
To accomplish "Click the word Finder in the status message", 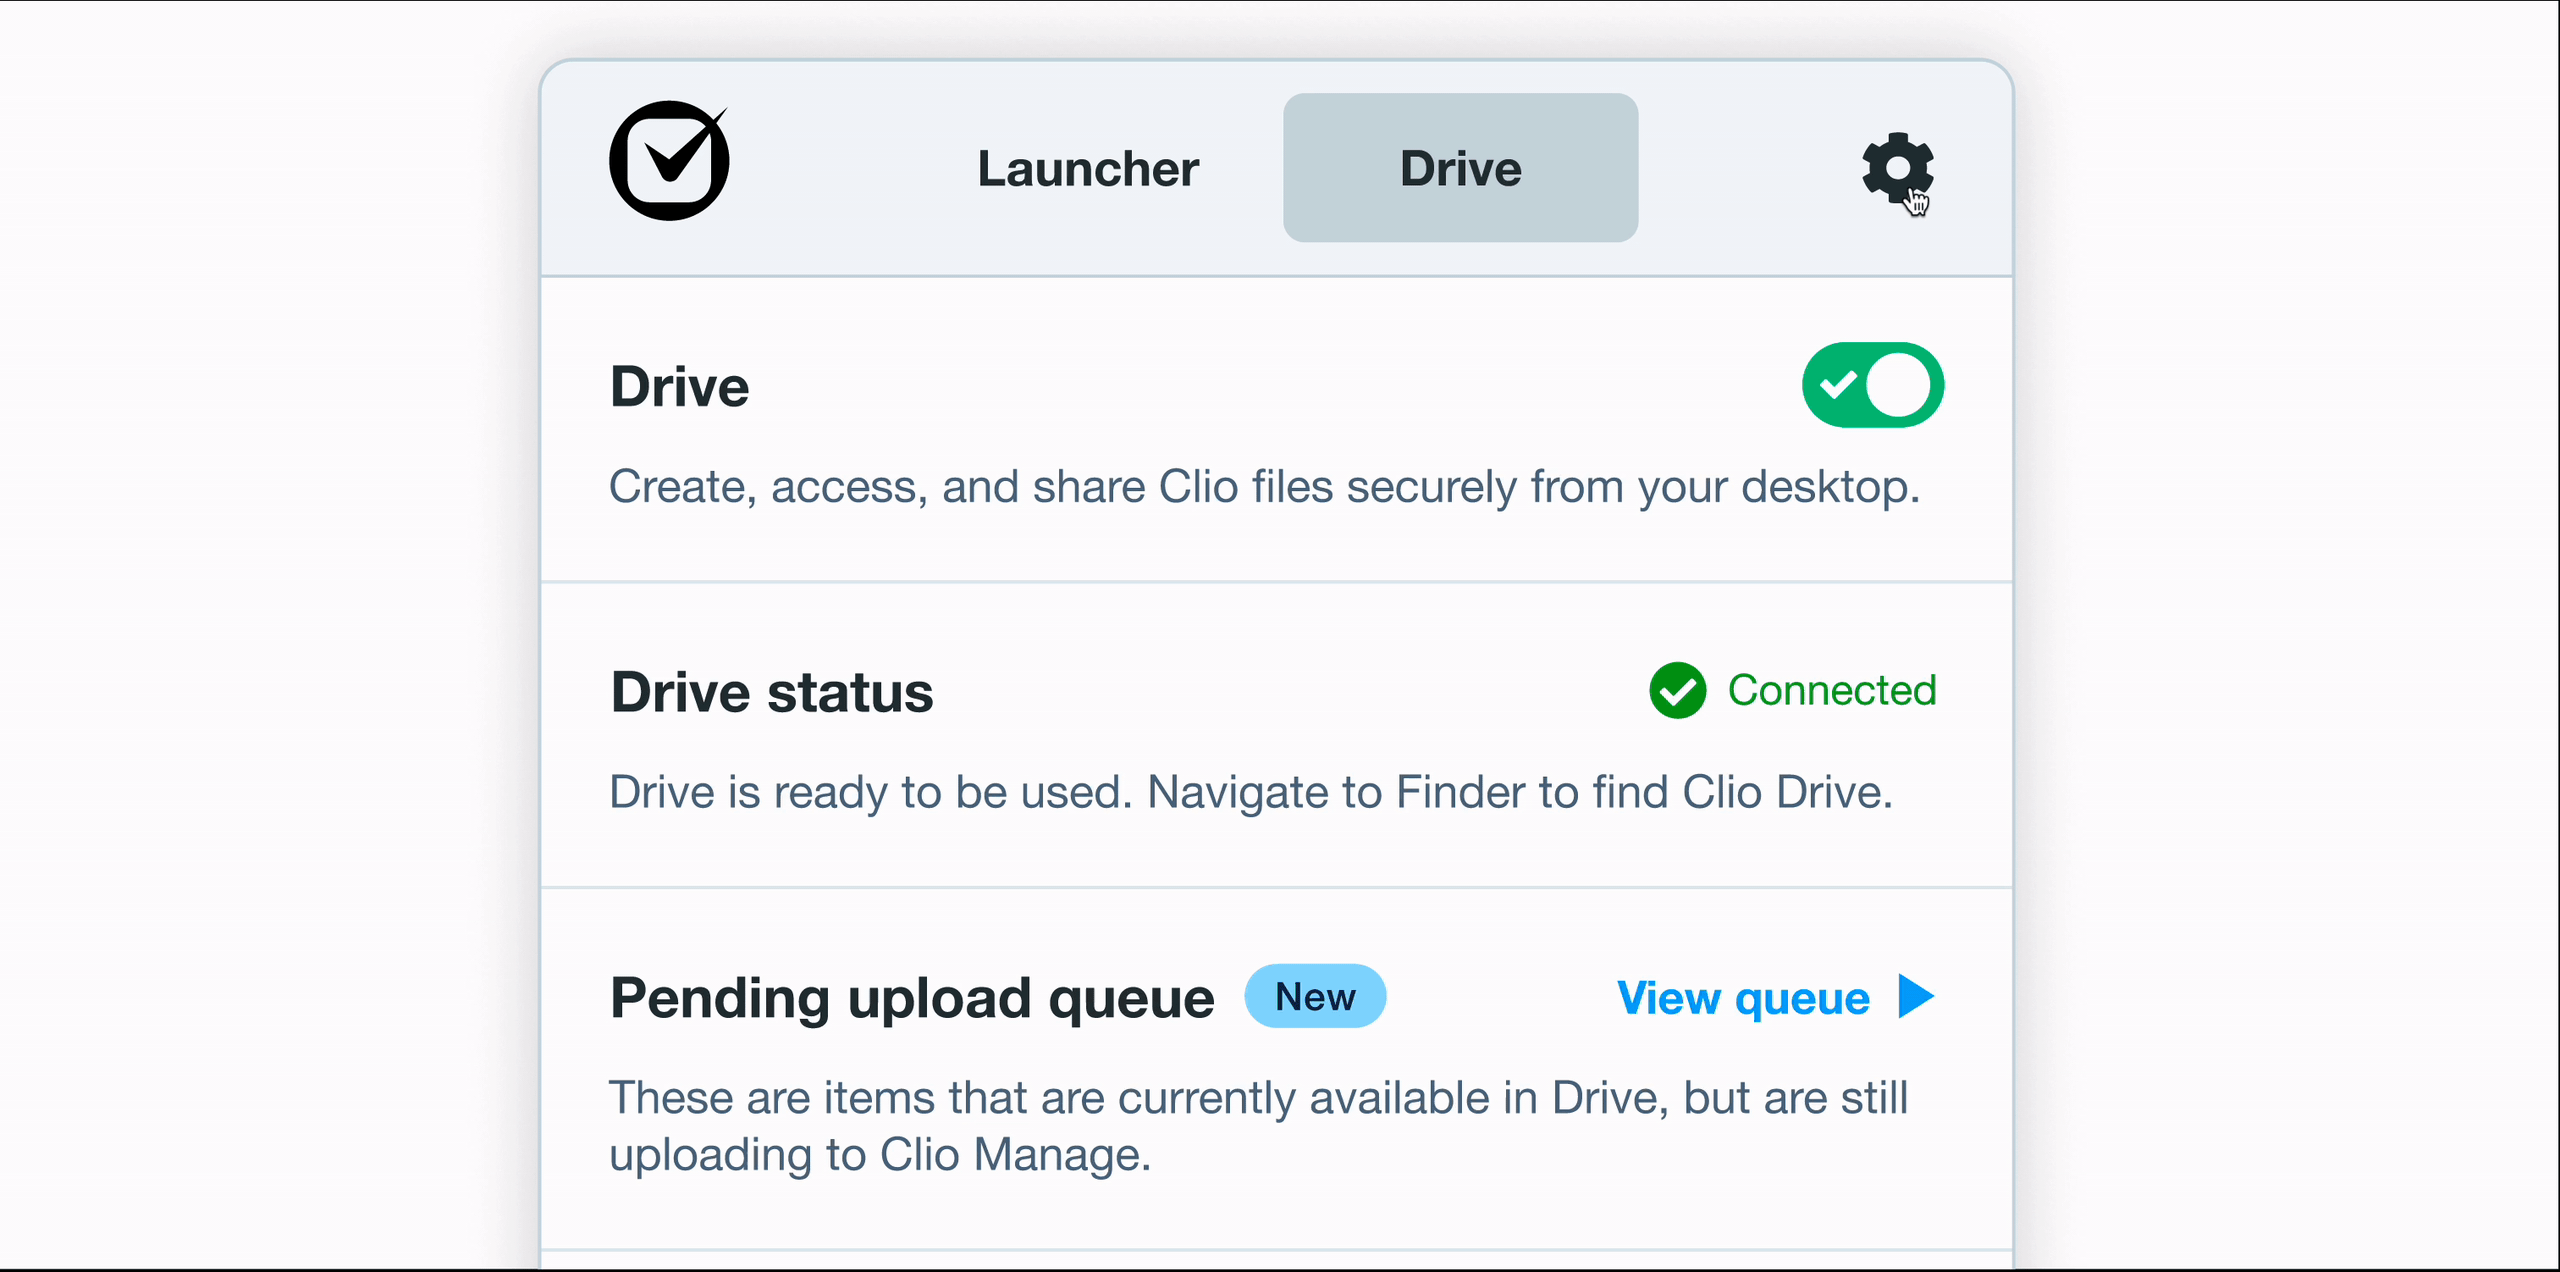I will pos(1461,793).
